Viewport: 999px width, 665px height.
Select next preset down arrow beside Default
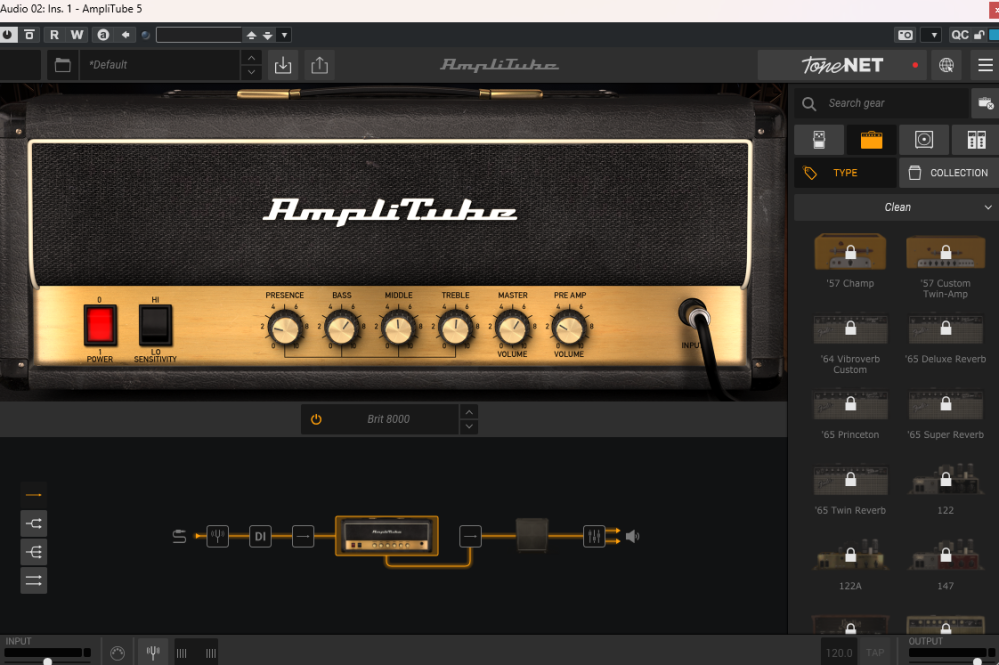click(251, 72)
